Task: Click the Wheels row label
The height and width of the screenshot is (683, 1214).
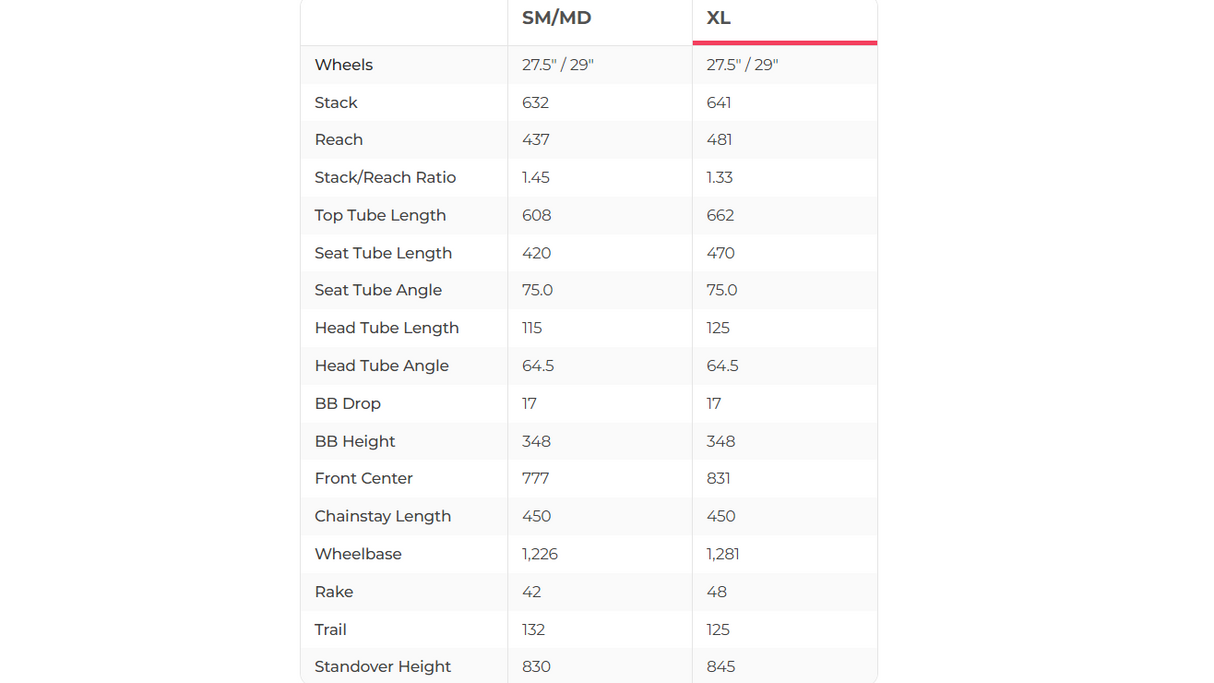Action: pos(344,65)
